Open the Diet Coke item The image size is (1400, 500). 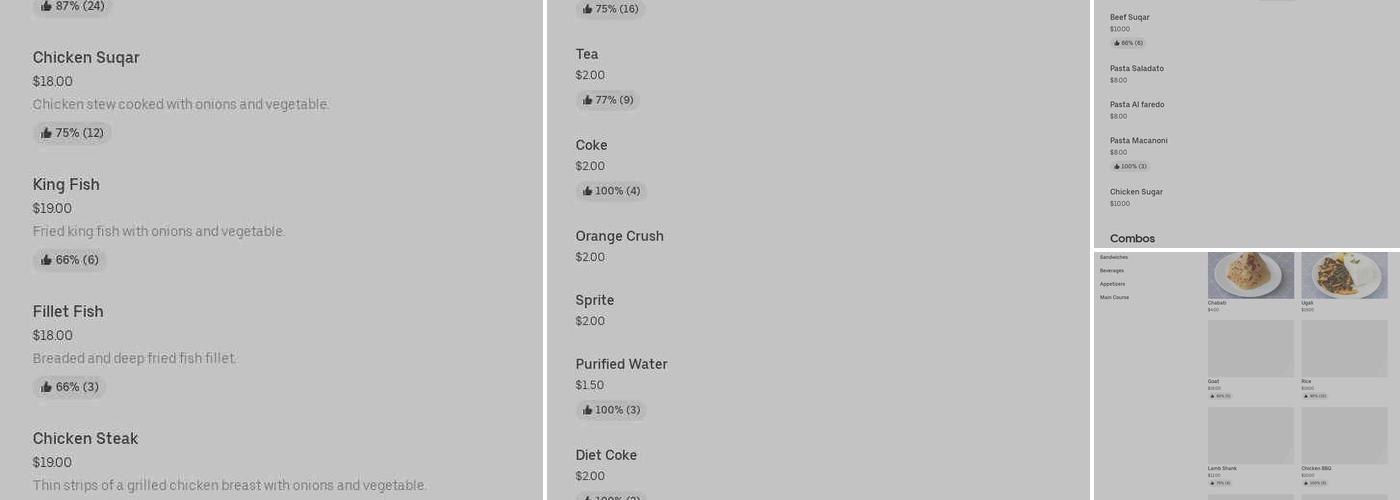coord(606,456)
